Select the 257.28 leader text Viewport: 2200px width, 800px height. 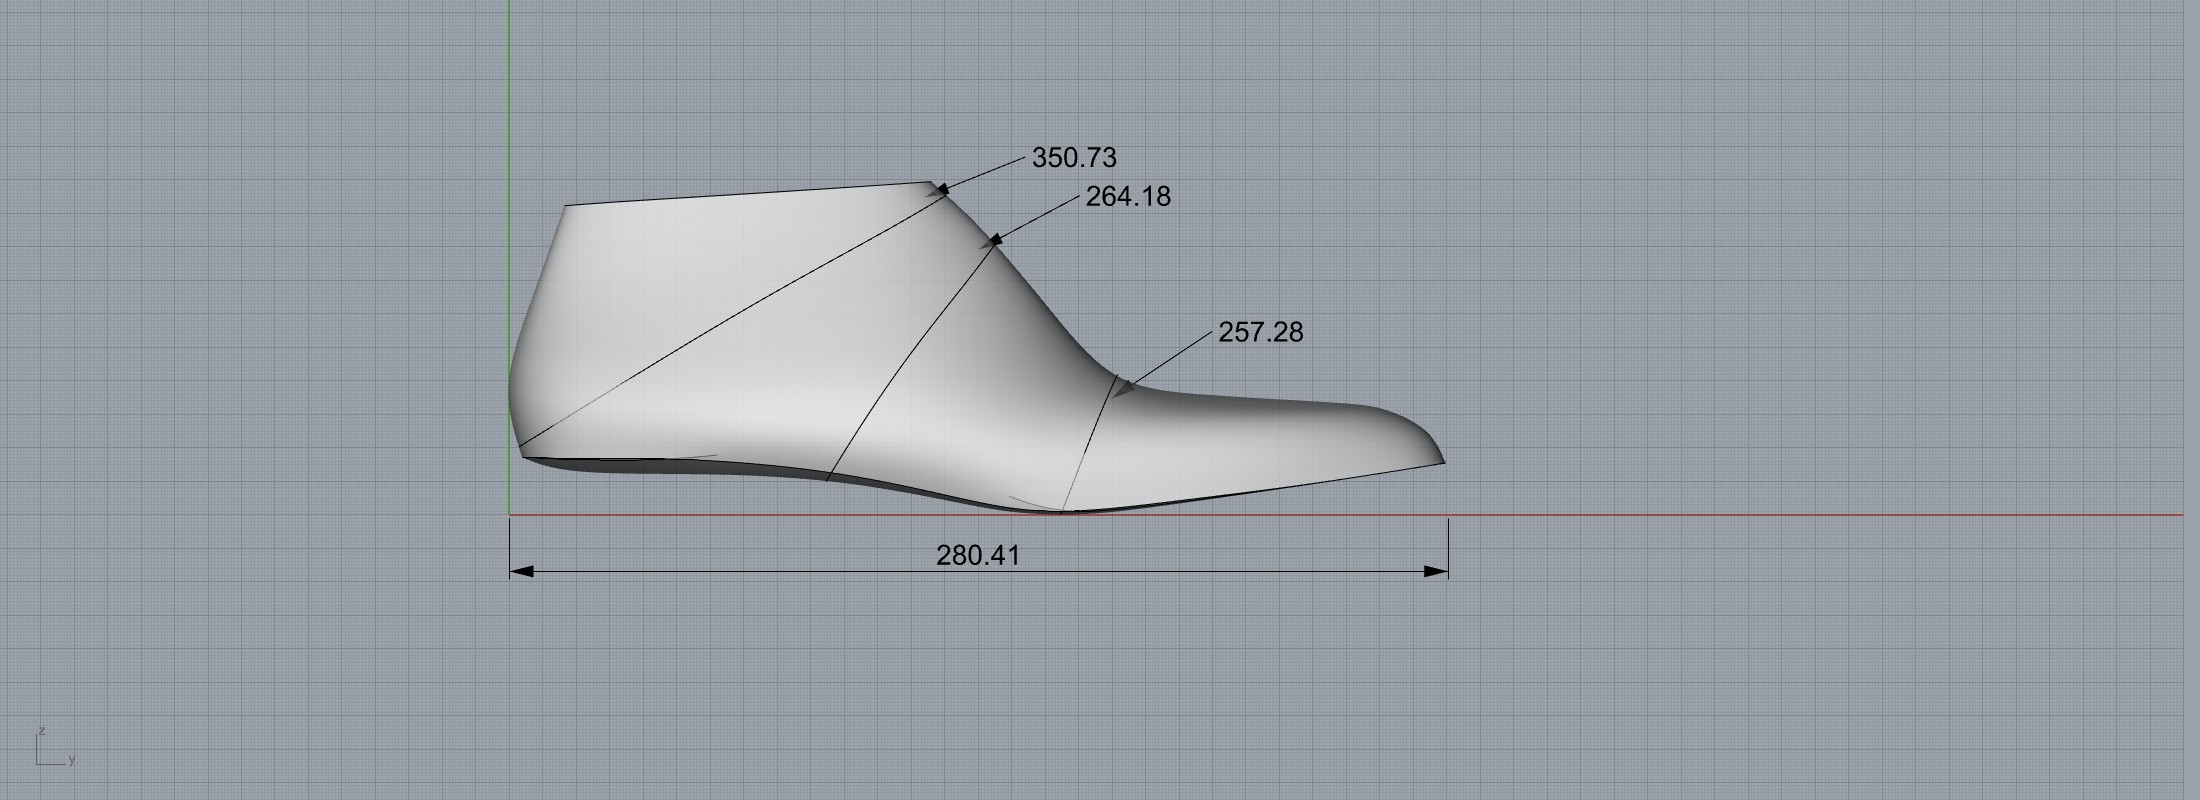click(1260, 333)
